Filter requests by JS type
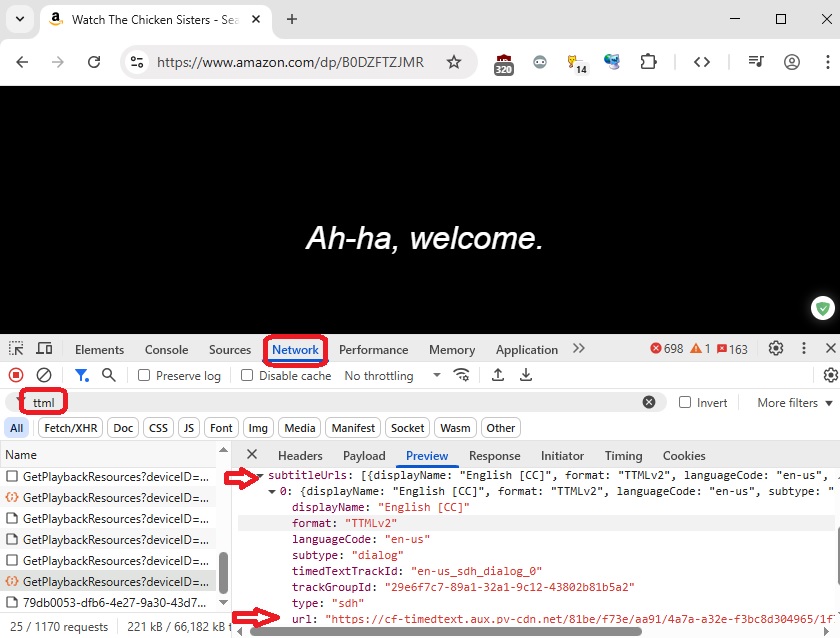Viewport: 840px width, 638px height. [x=189, y=428]
